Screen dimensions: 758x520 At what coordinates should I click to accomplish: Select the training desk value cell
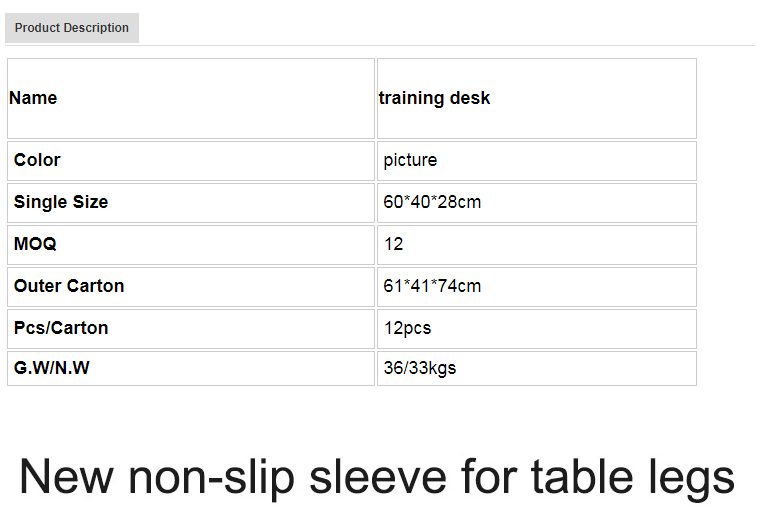pos(537,99)
